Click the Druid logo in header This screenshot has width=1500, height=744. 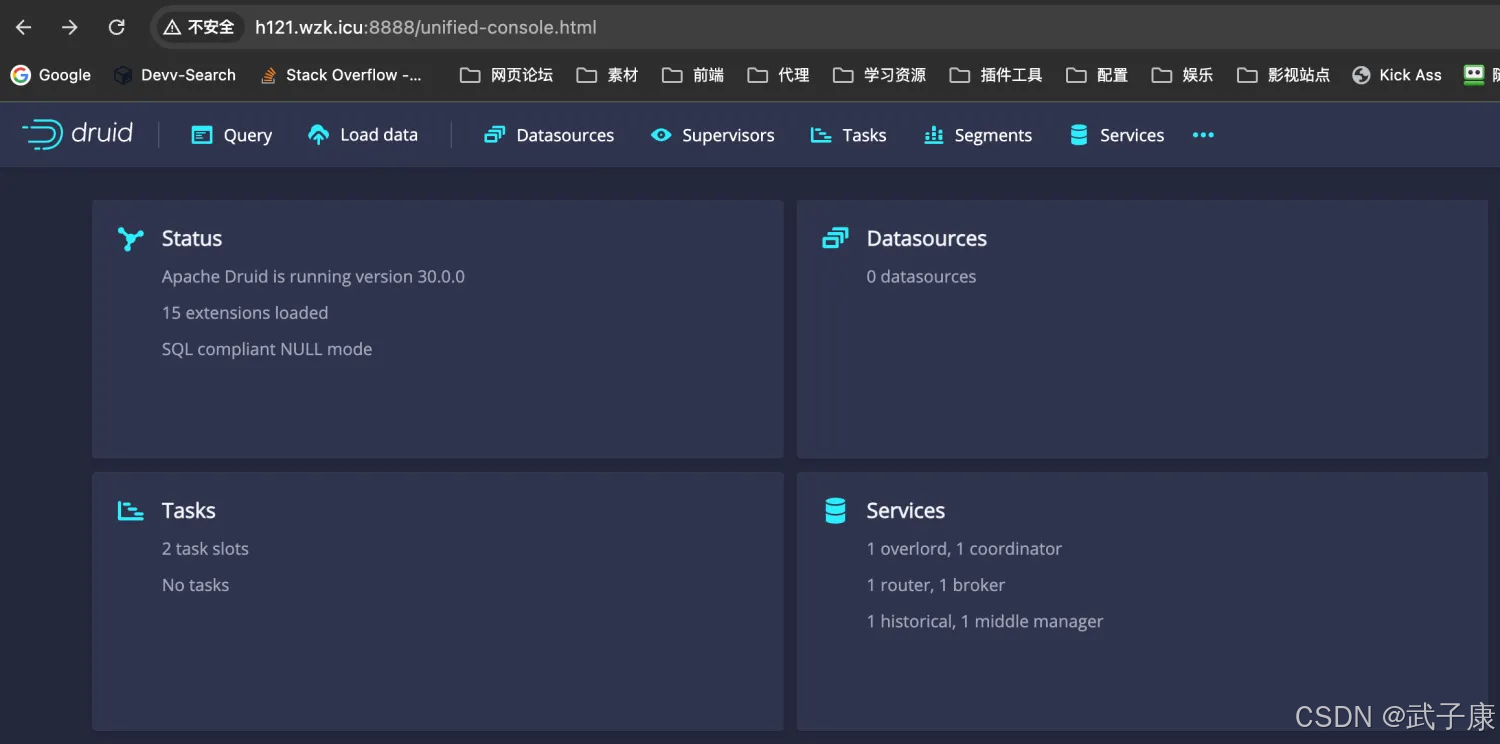coord(78,134)
